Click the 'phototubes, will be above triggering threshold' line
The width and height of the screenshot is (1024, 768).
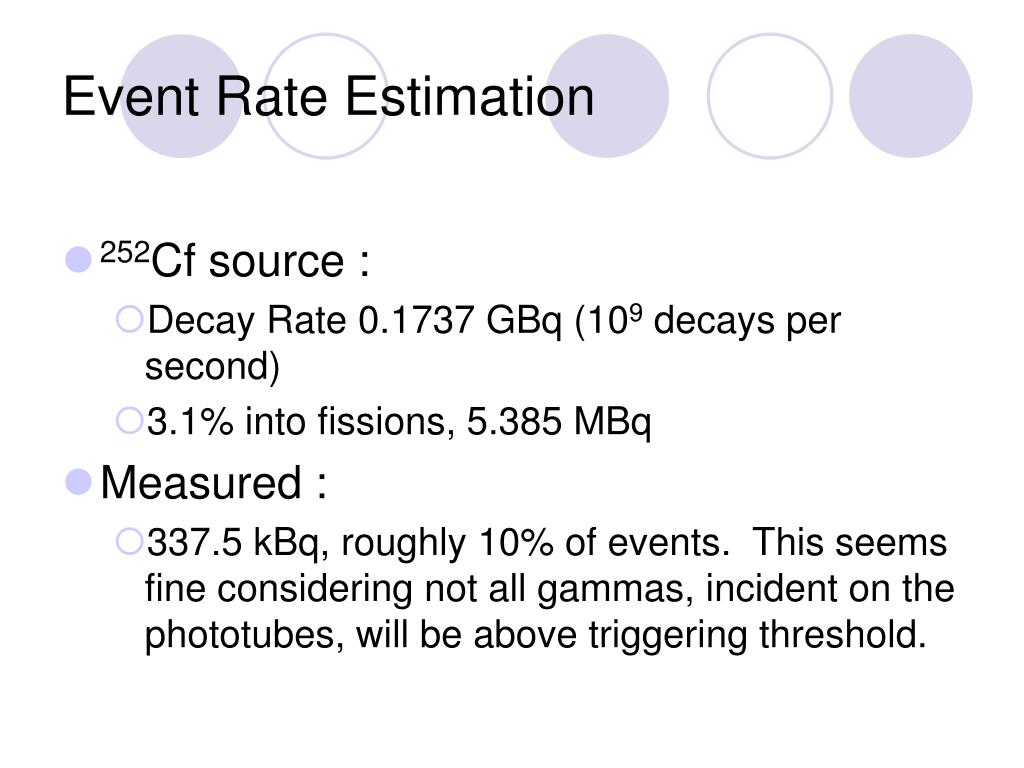(x=536, y=635)
